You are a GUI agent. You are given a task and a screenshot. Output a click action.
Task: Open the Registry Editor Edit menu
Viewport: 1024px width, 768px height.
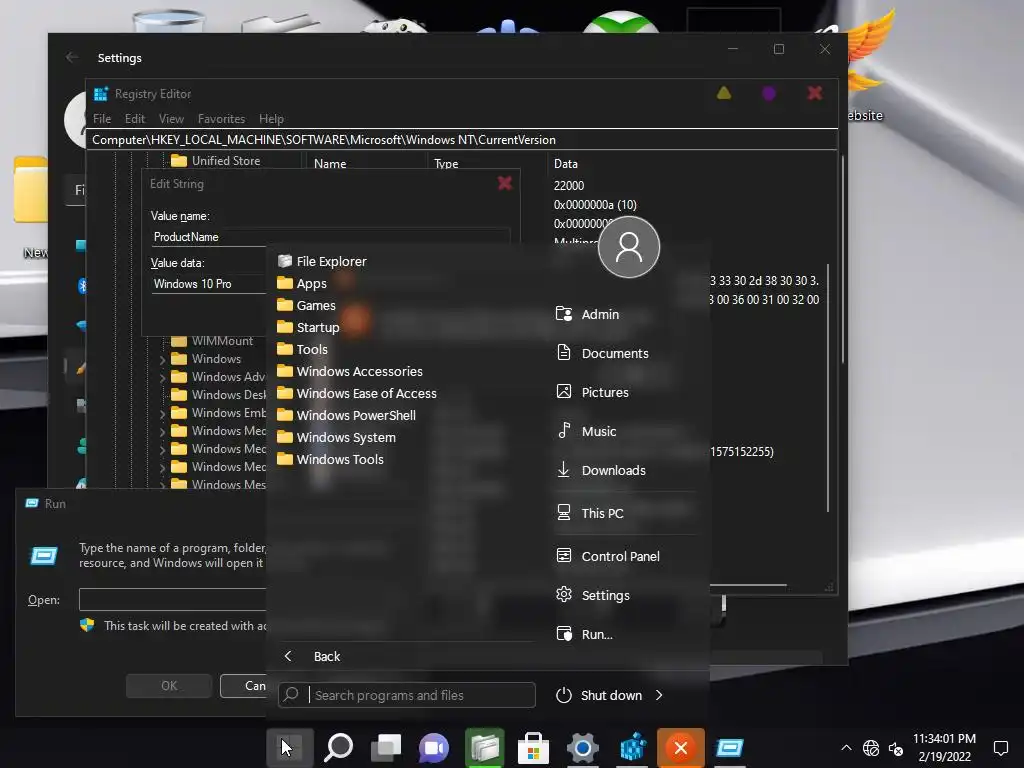click(135, 119)
